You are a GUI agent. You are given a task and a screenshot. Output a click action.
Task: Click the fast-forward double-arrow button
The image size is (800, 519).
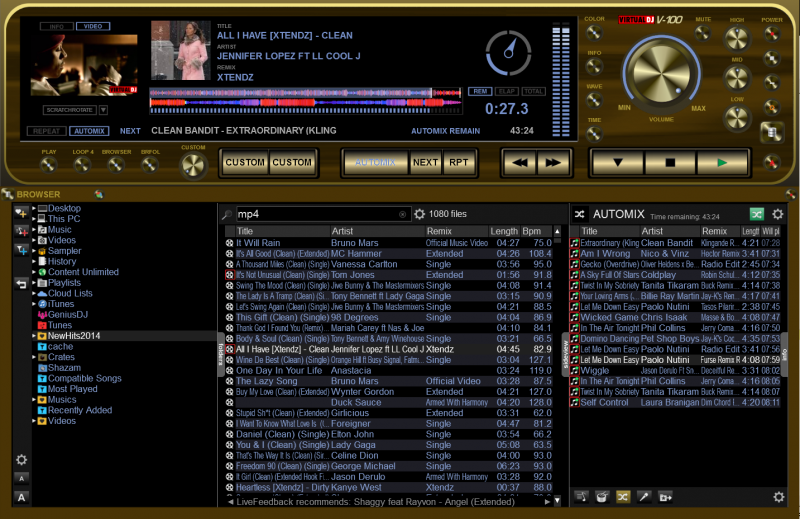pyautogui.click(x=553, y=163)
